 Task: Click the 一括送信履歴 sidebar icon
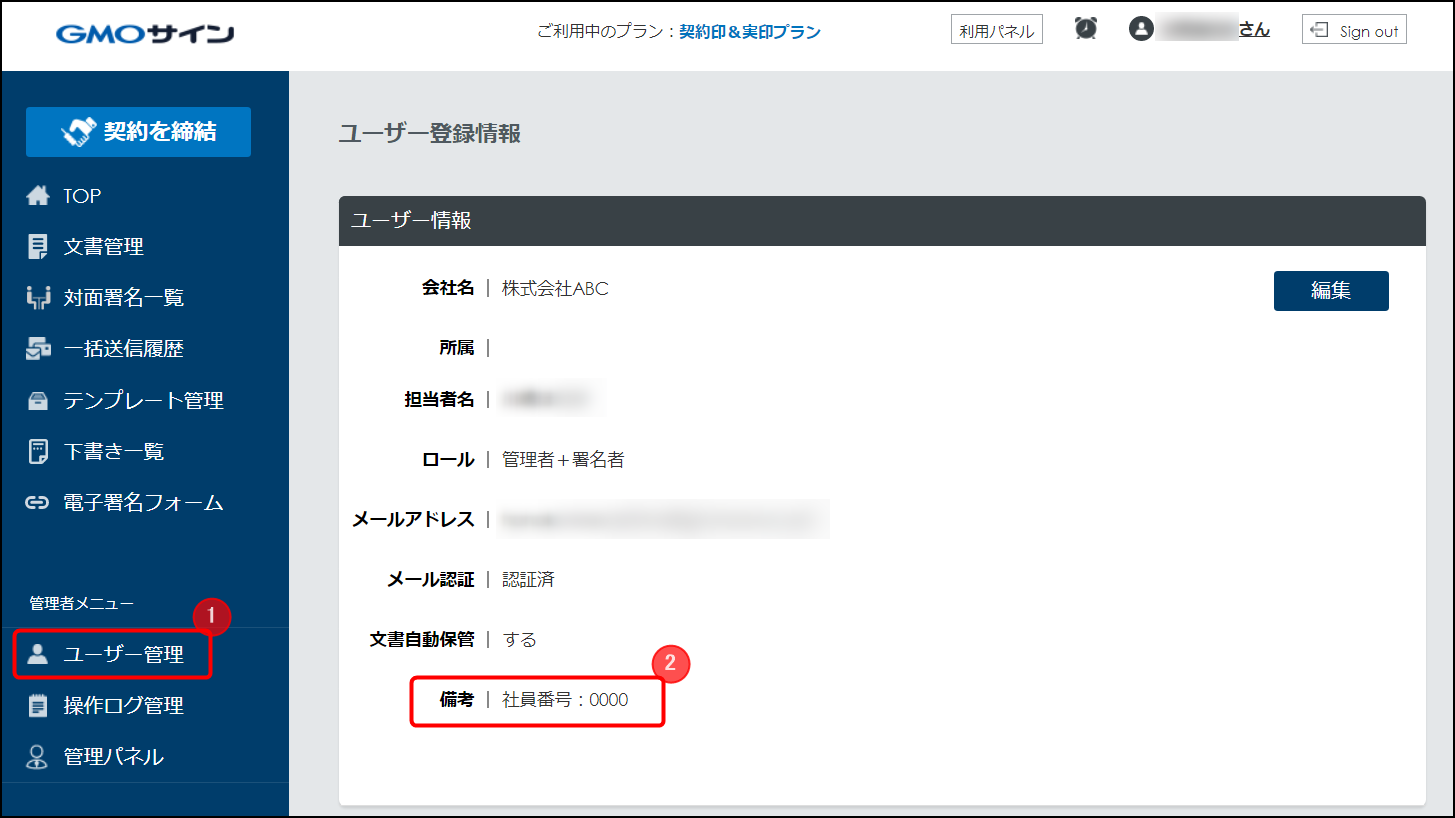coord(38,349)
